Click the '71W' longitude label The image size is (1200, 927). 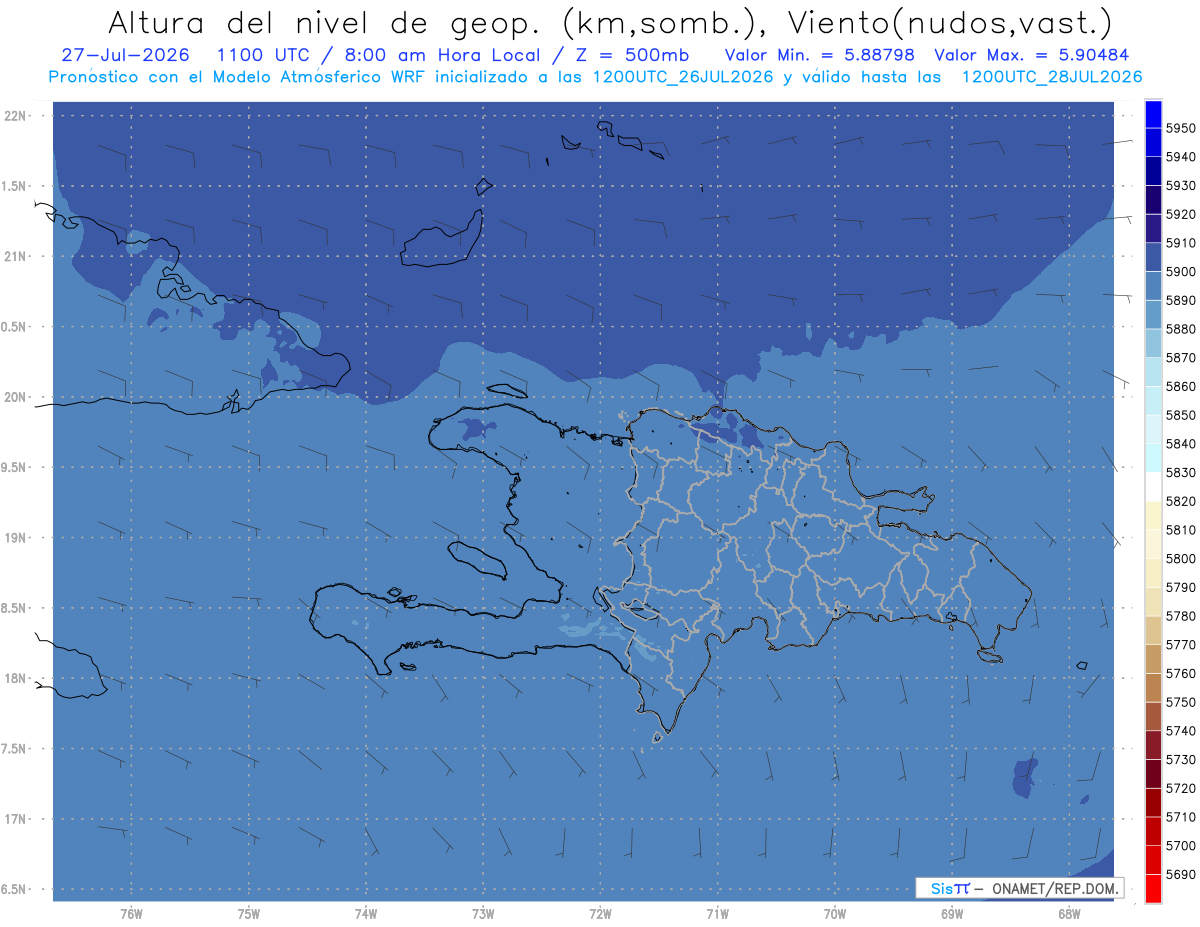point(718,914)
